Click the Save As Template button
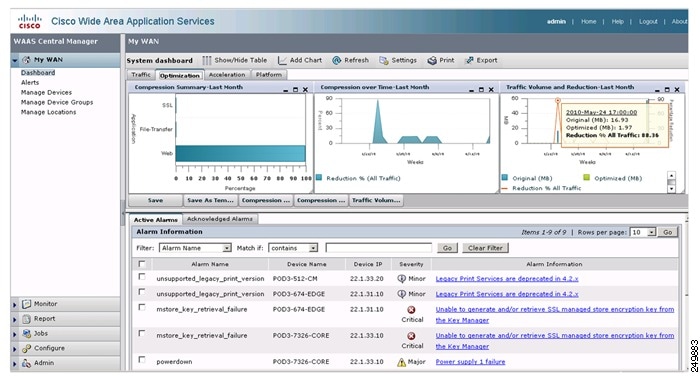 (x=211, y=200)
